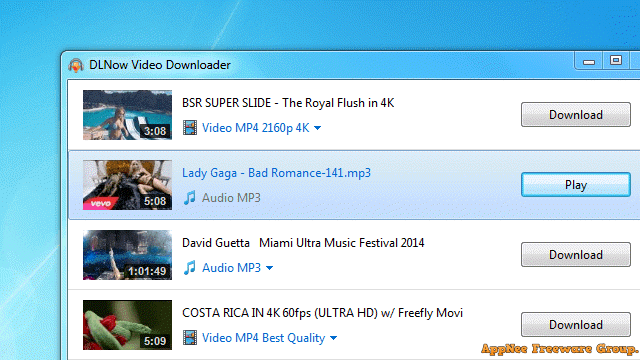Click the music note icon in David Guetta row
Image resolution: width=640 pixels, height=360 pixels.
click(189, 268)
